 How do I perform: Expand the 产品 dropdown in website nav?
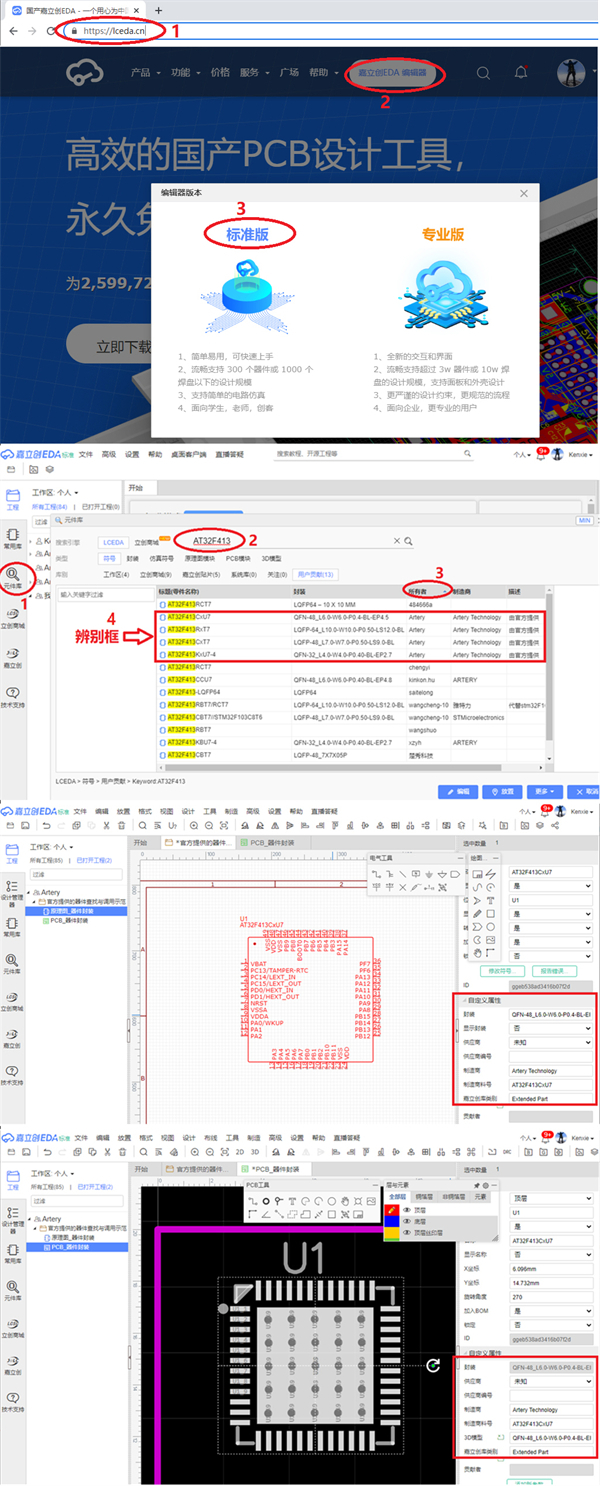(145, 73)
